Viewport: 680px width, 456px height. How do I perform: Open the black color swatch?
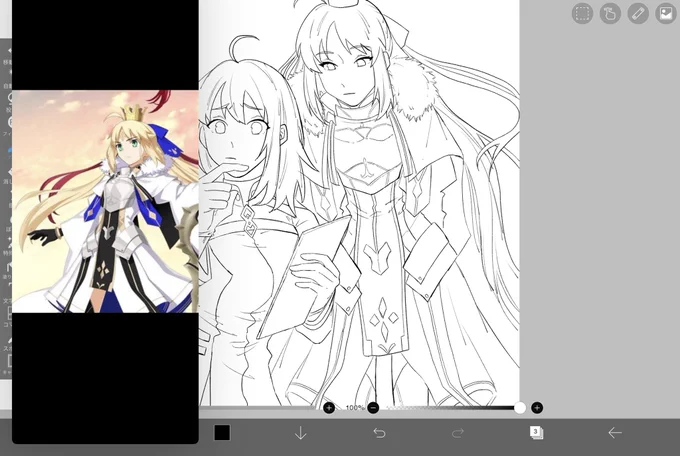tap(222, 433)
